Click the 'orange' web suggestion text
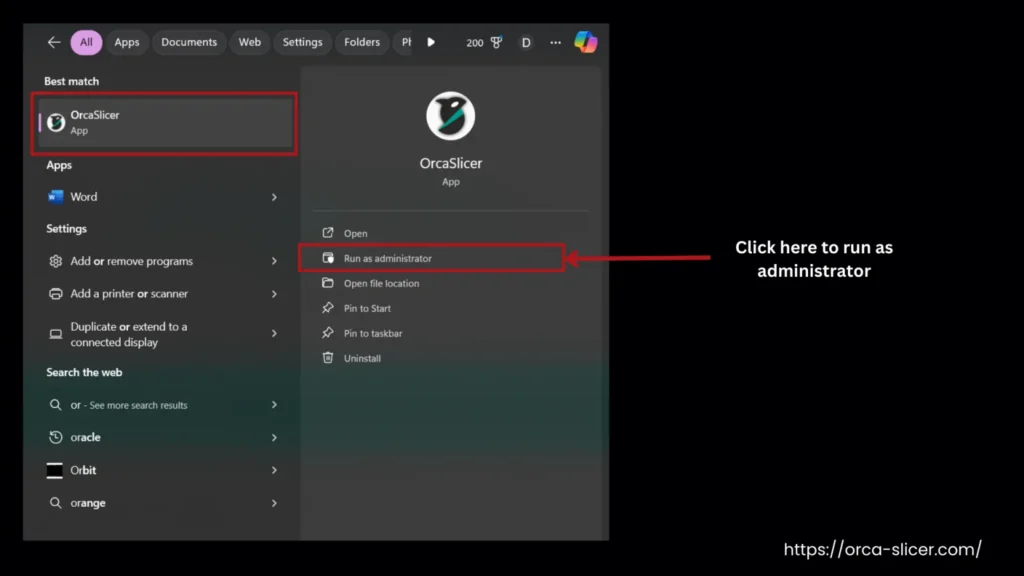 (x=88, y=504)
